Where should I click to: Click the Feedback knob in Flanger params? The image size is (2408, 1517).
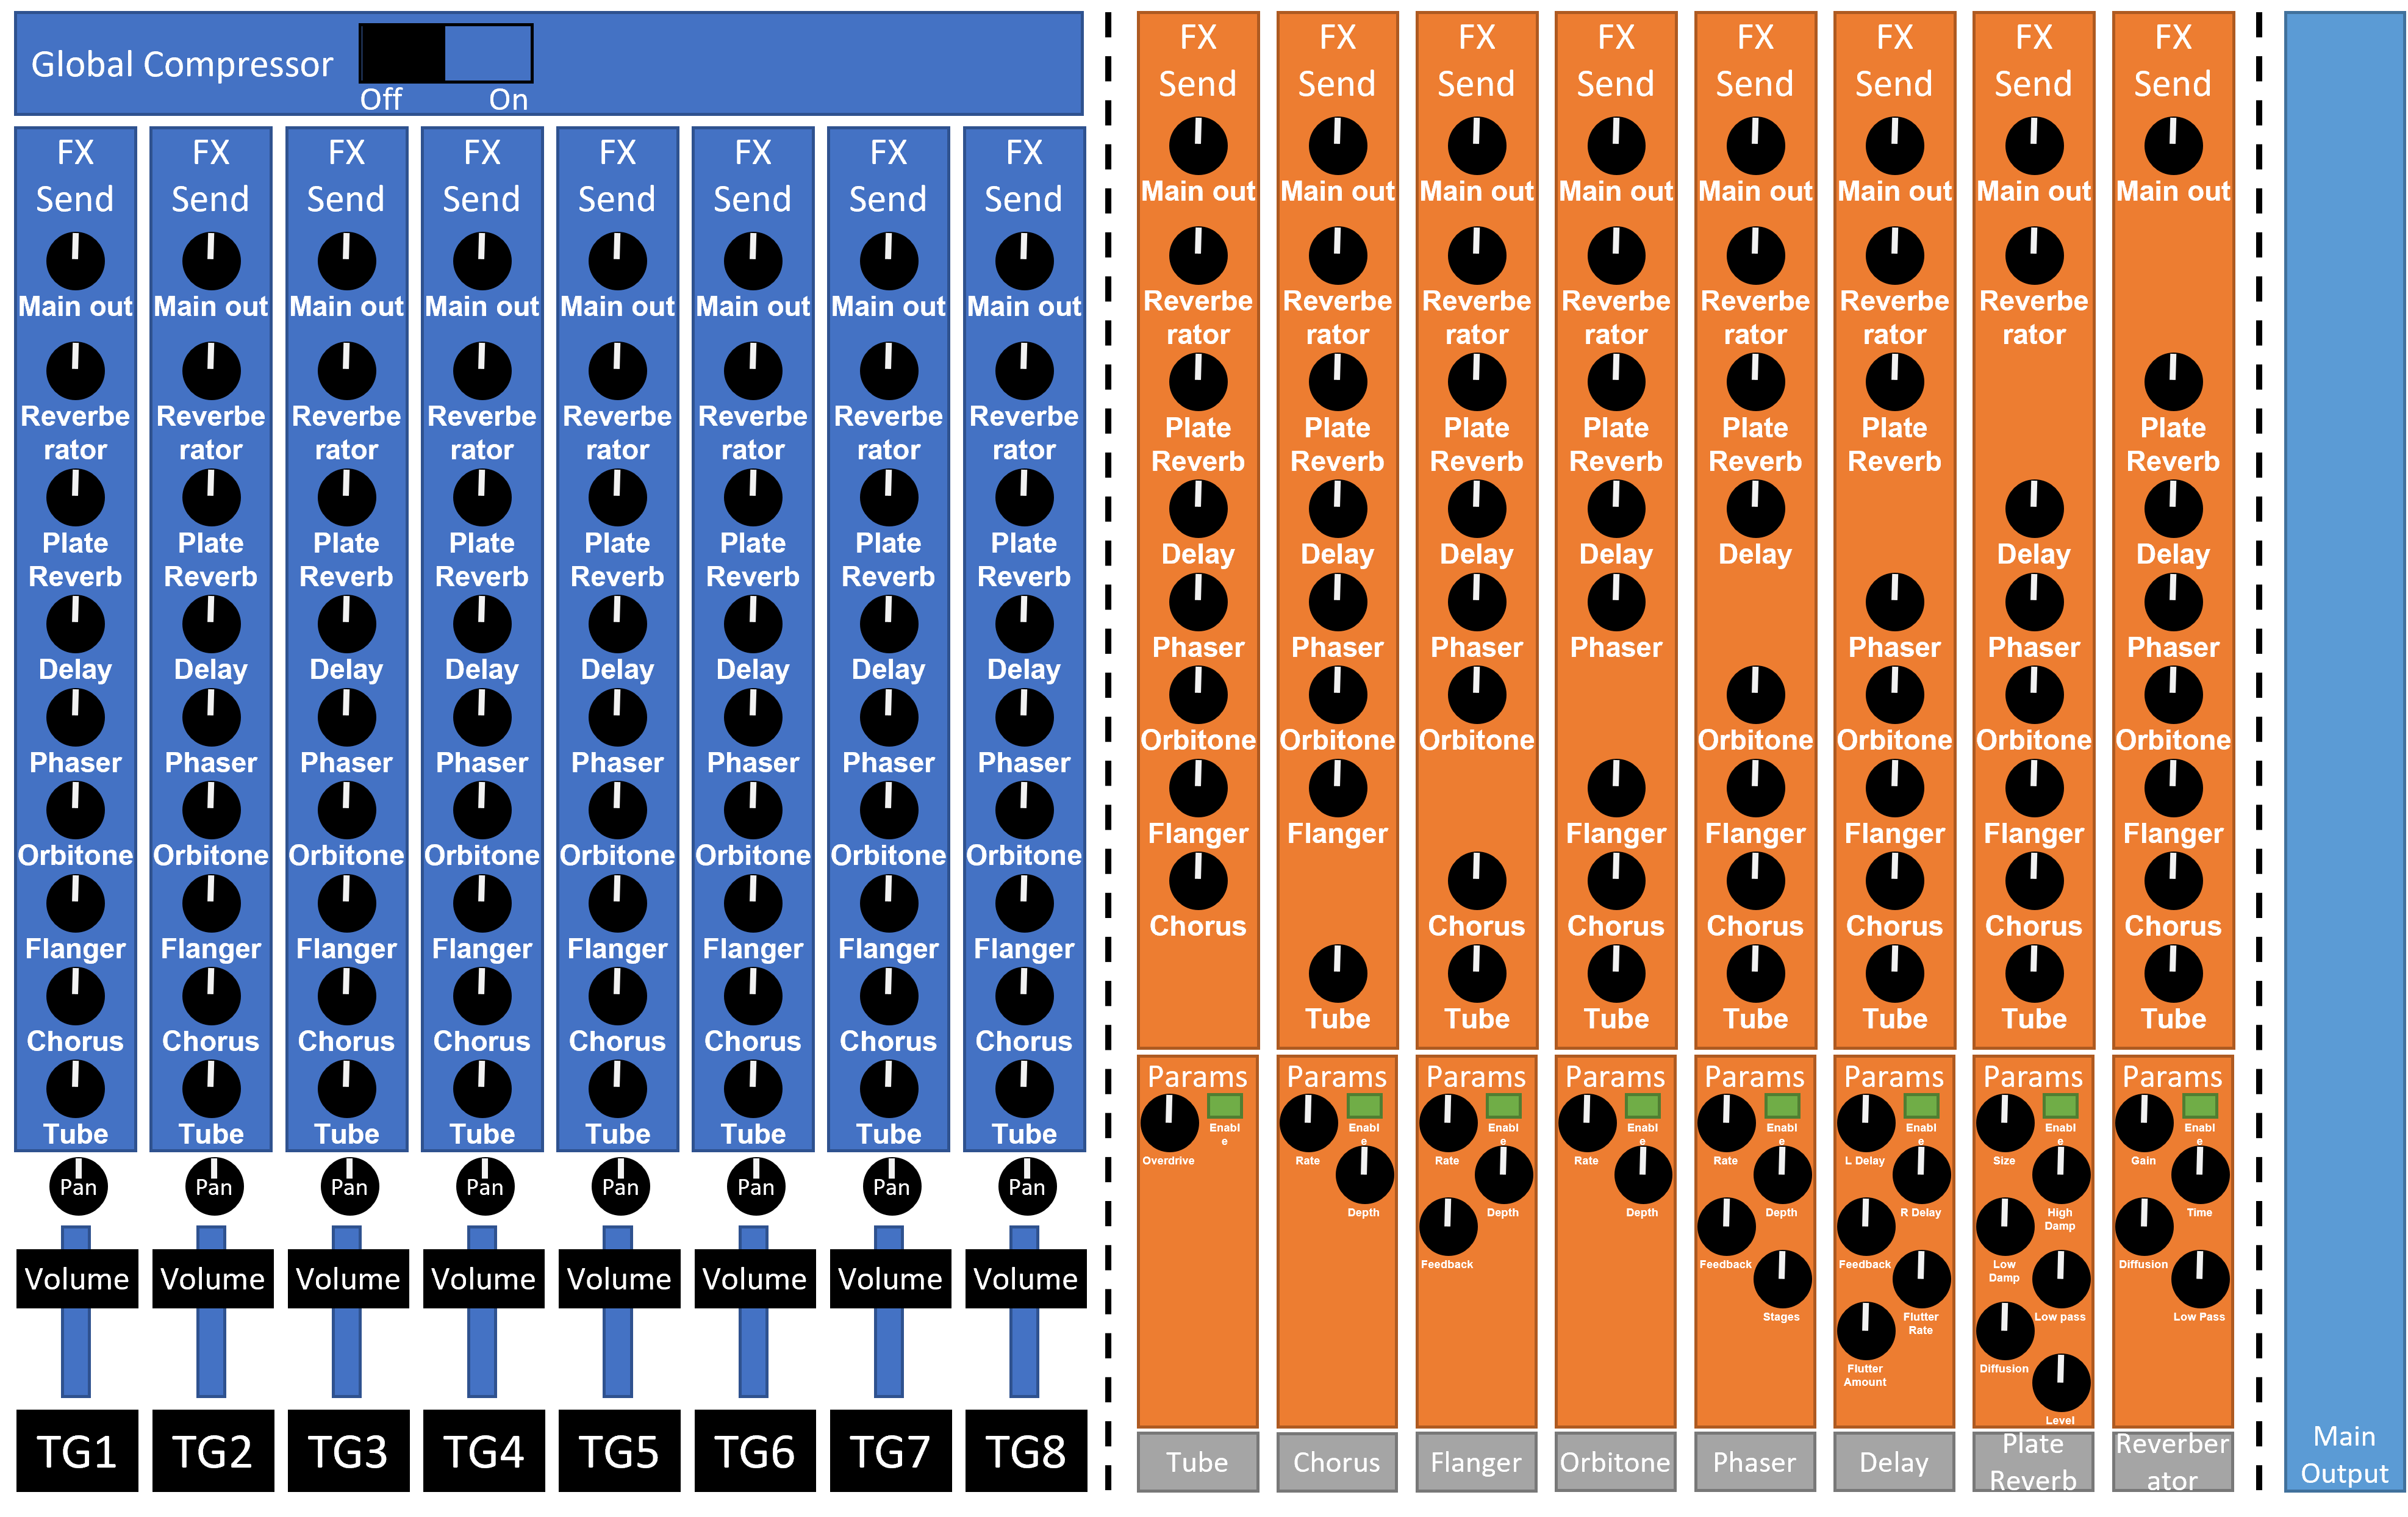coord(1447,1226)
